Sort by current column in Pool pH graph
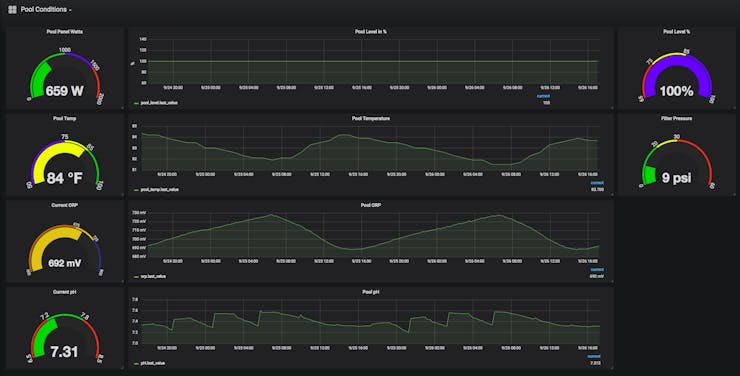 (x=594, y=357)
